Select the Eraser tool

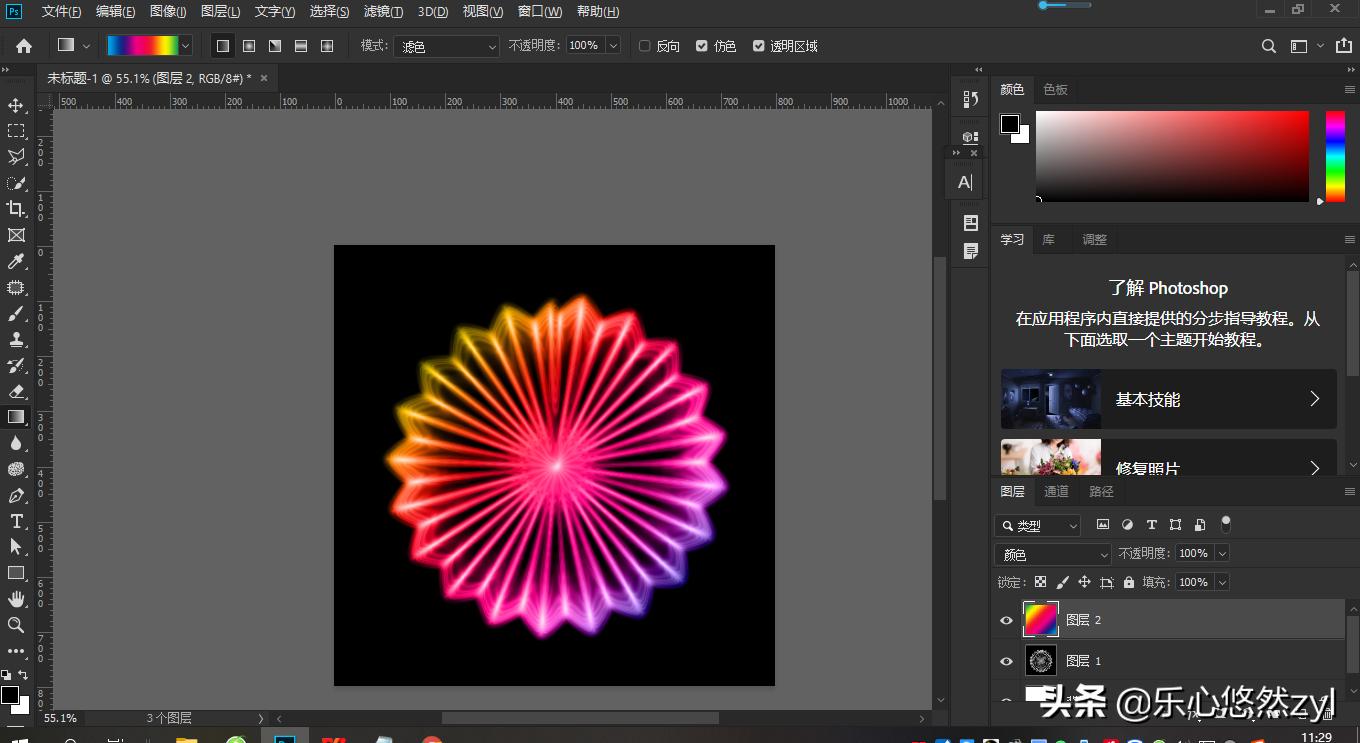click(x=16, y=391)
